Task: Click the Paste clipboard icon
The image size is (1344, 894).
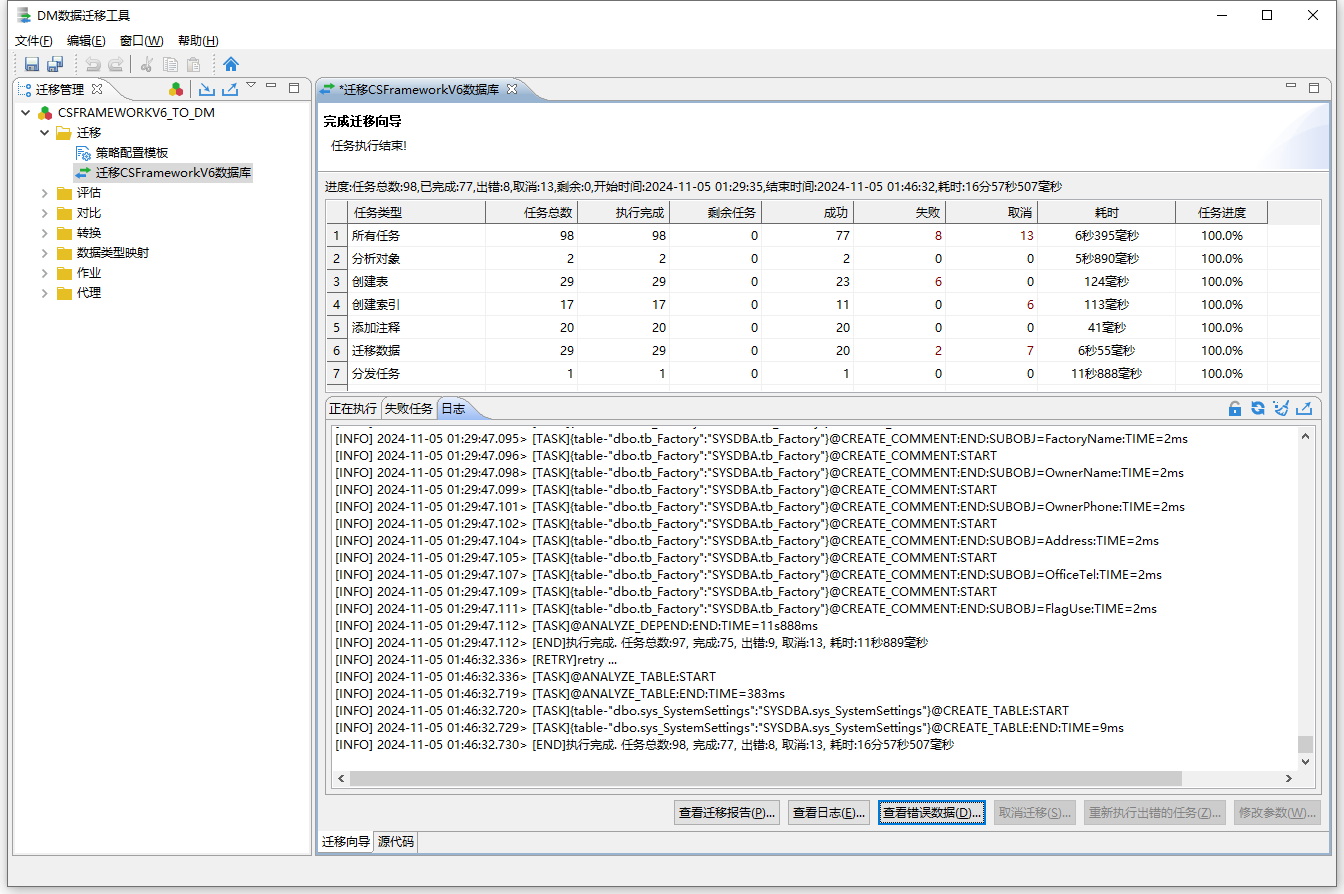Action: 194,64
